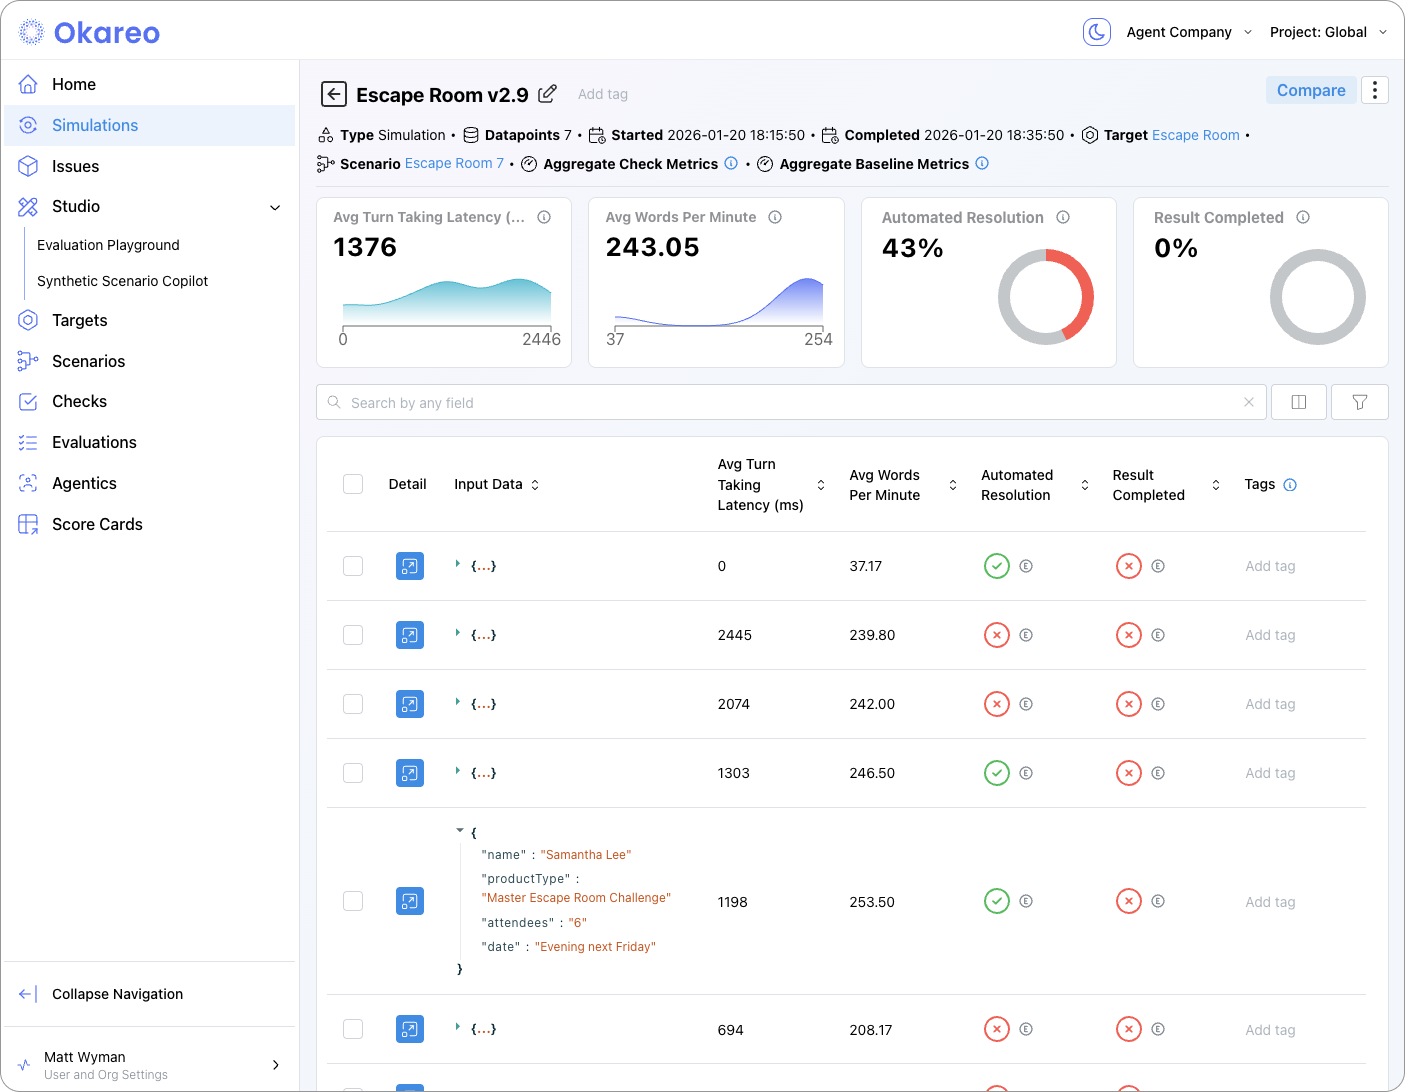Click the edit pencil beside Escape Room v2.9
The height and width of the screenshot is (1092, 1405).
[x=548, y=93]
